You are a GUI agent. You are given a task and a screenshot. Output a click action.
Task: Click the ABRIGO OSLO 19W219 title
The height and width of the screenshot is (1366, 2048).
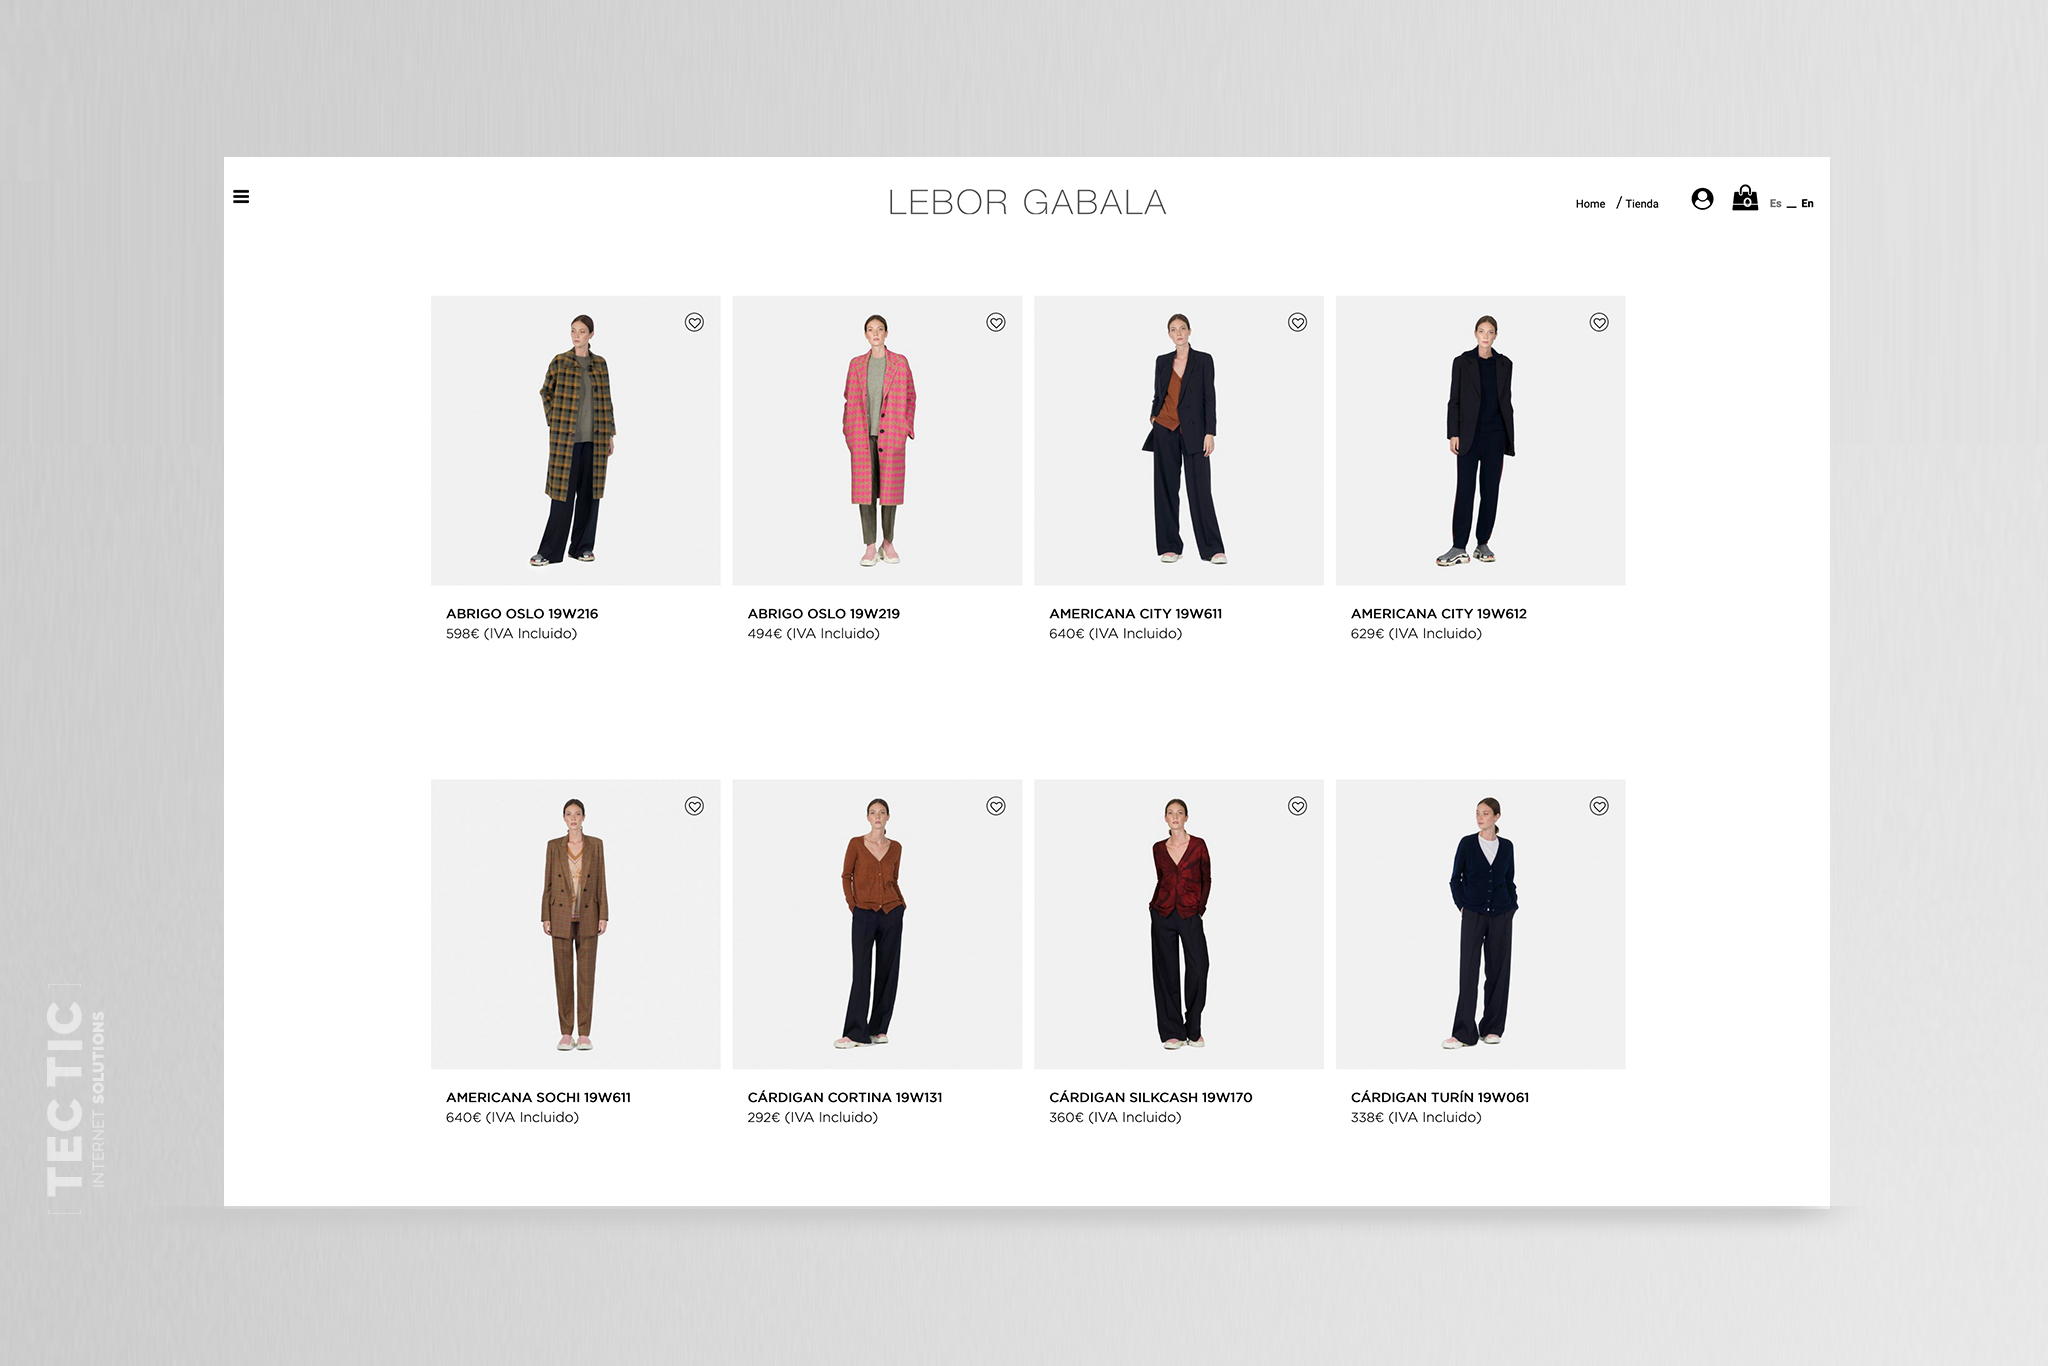click(x=824, y=614)
